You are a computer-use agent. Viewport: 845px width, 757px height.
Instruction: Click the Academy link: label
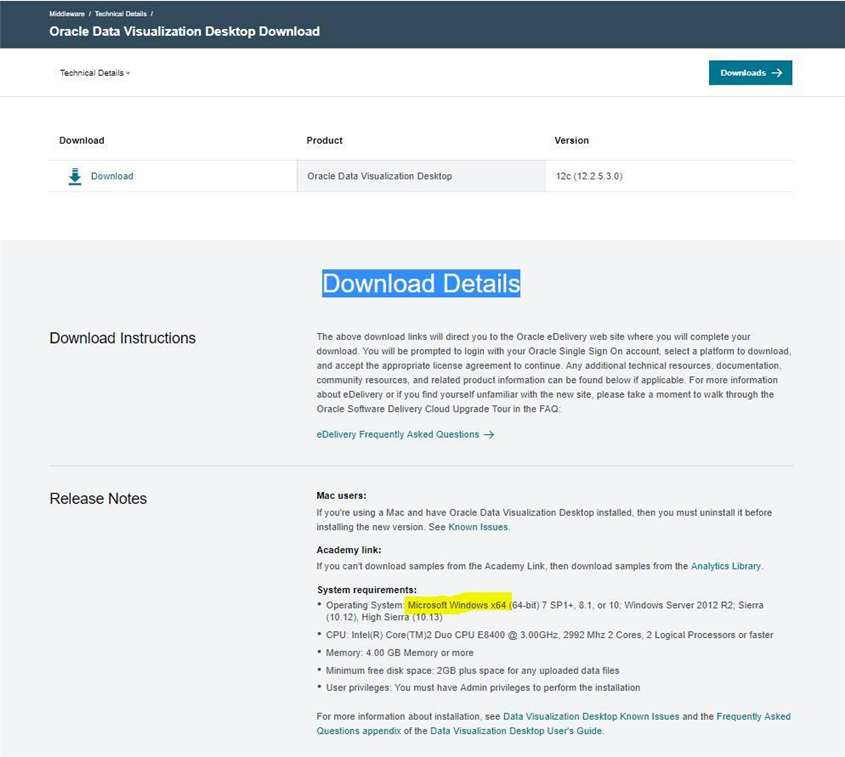click(x=349, y=550)
